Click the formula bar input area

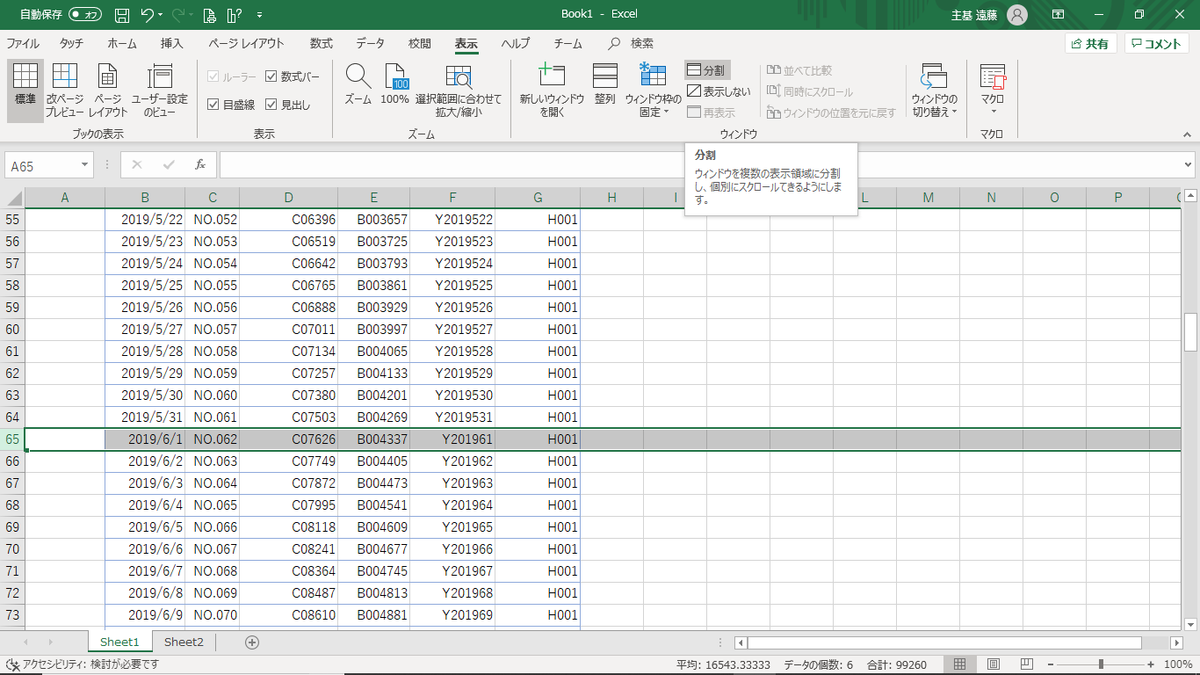698,165
